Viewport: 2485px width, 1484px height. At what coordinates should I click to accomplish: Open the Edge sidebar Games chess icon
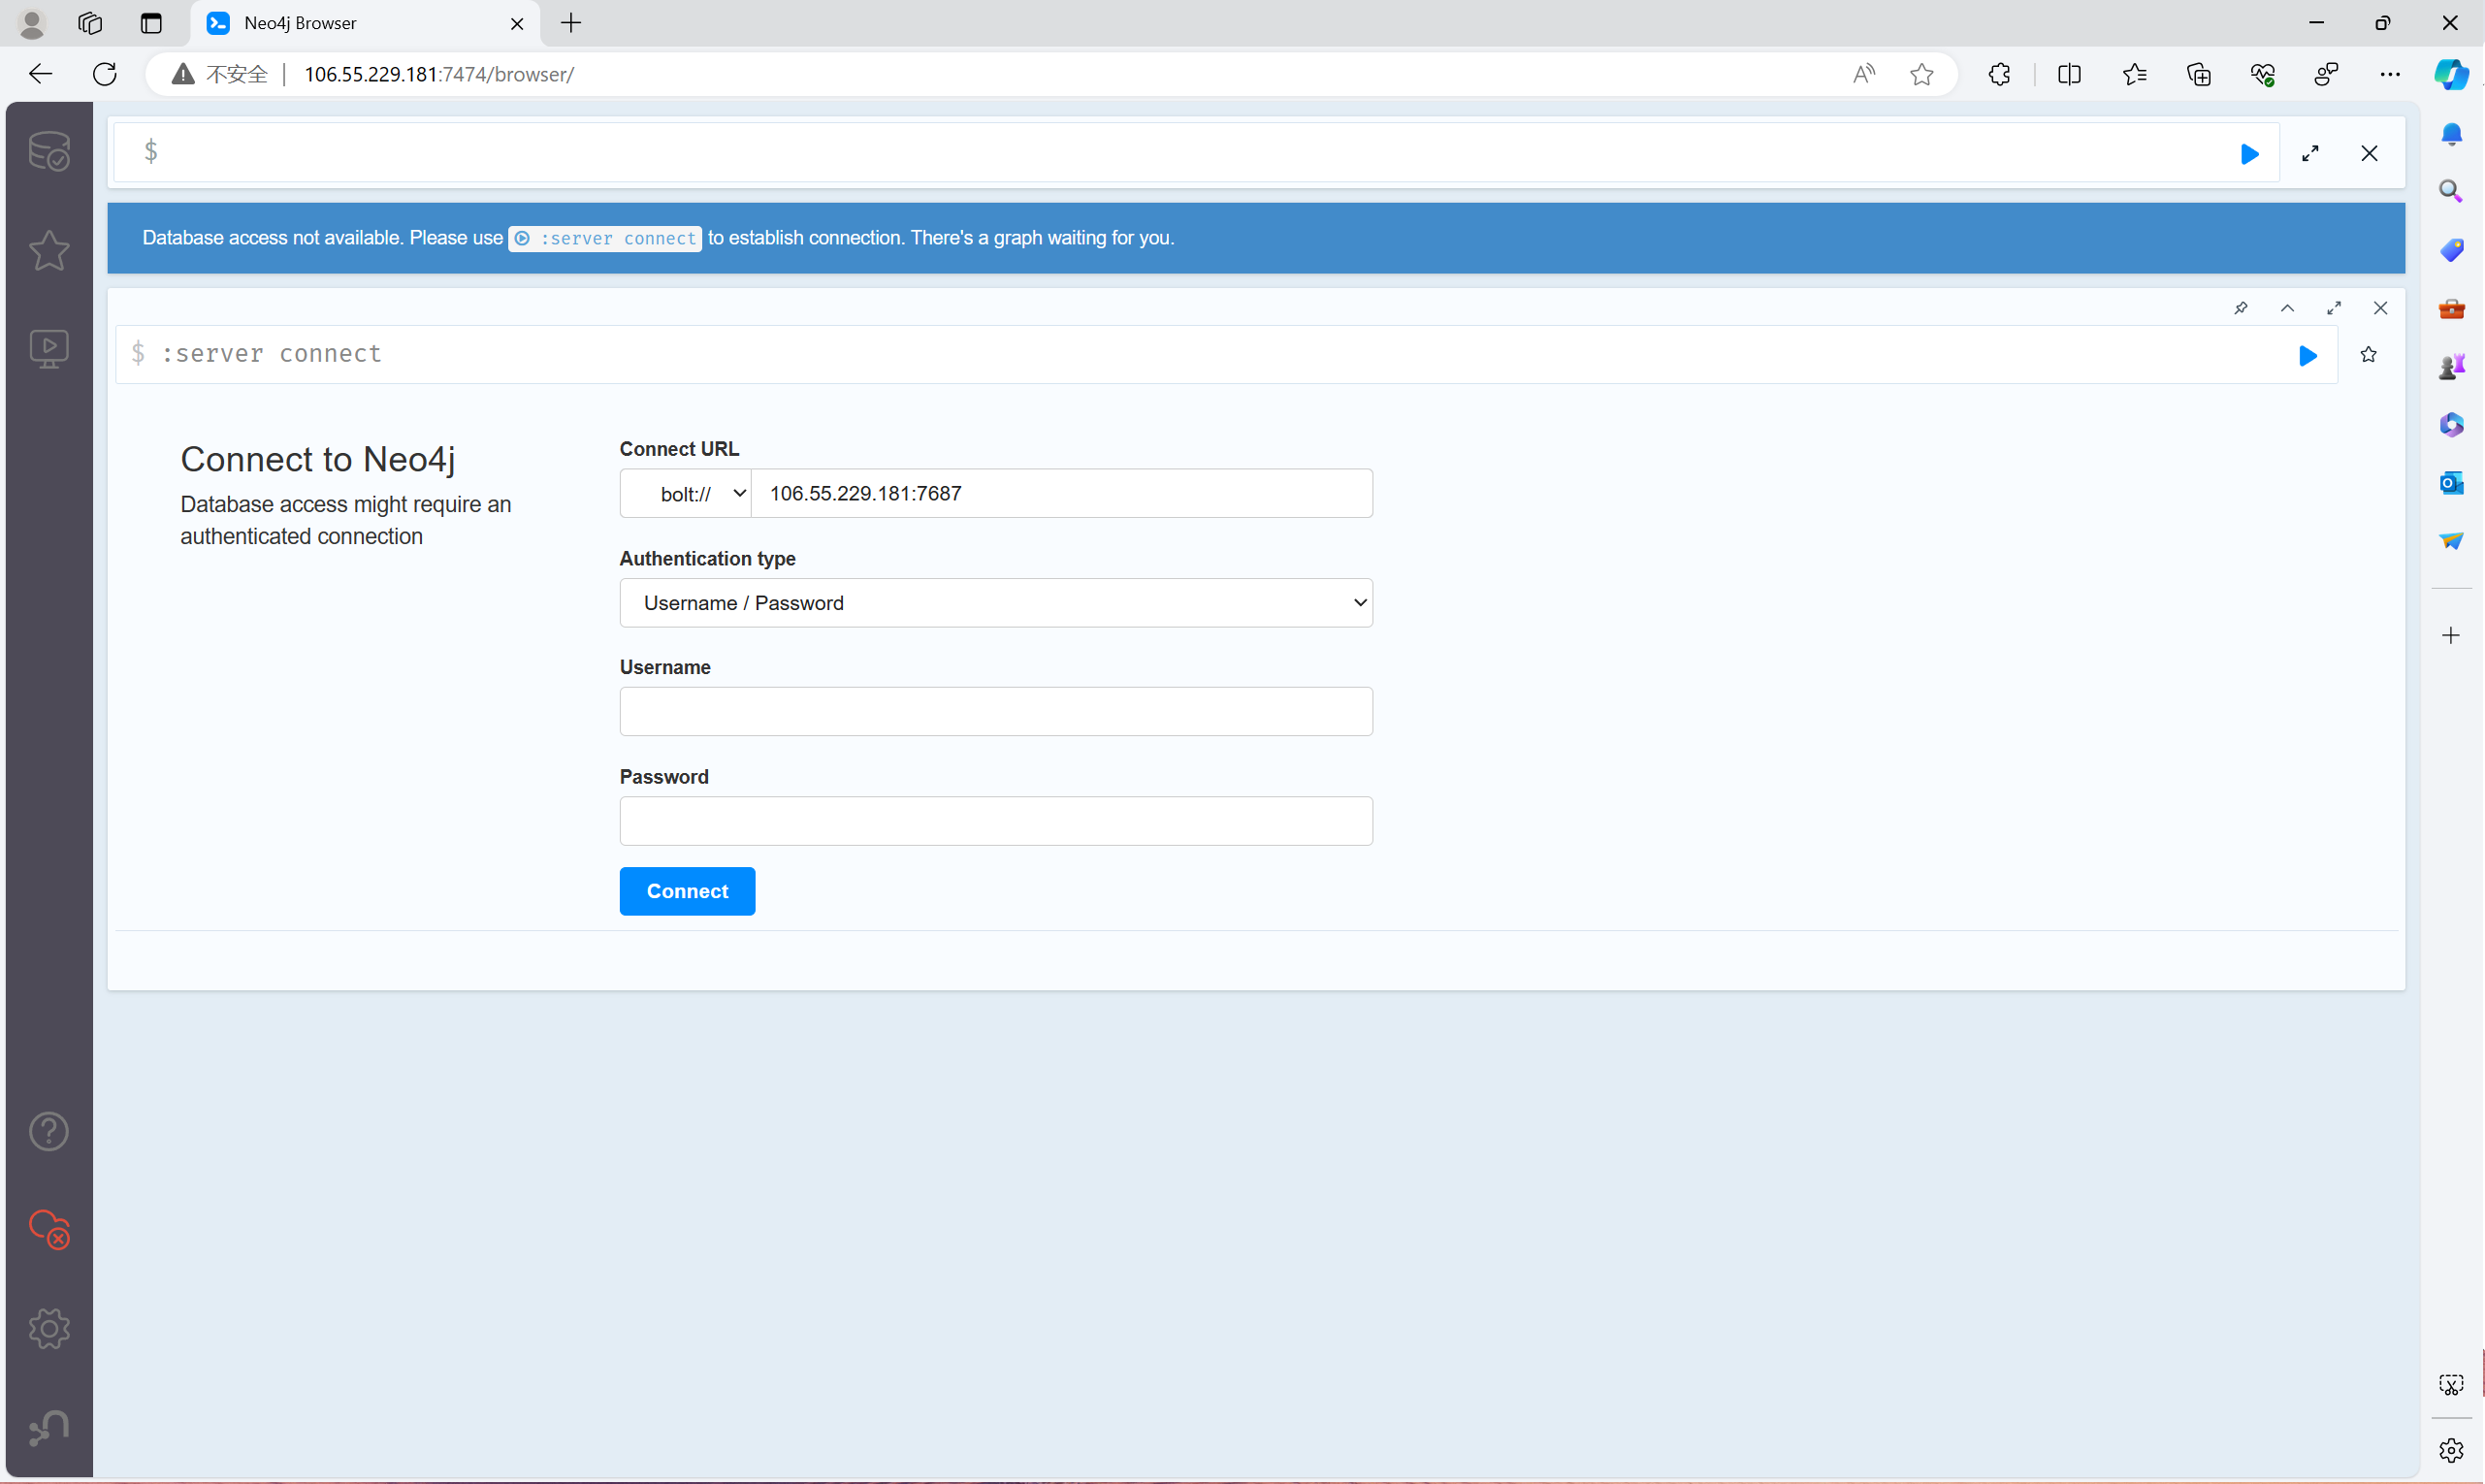click(x=2451, y=366)
